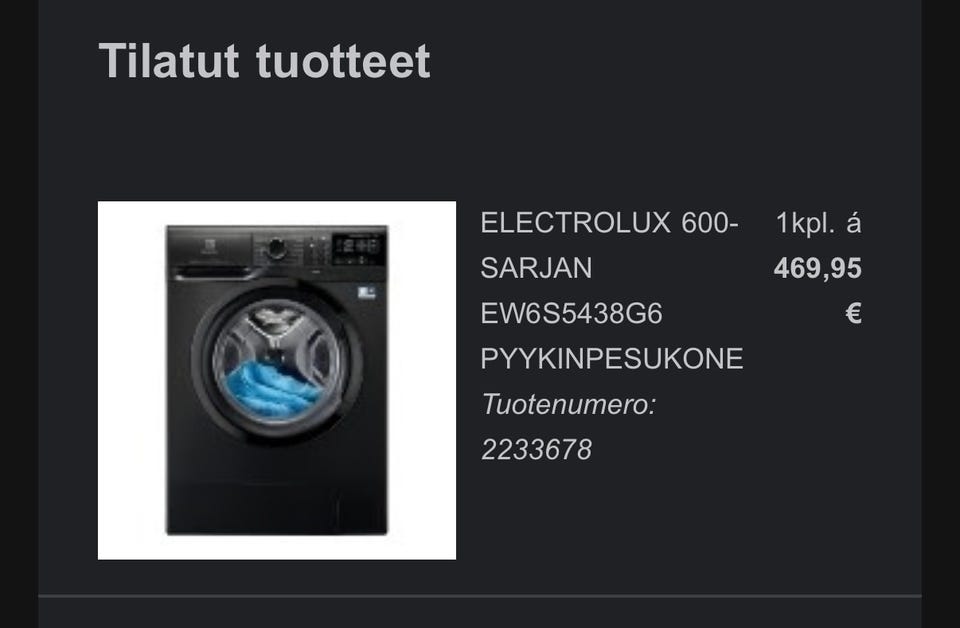
Task: Click the 'Tuotenumero:' label
Action: pyautogui.click(x=569, y=404)
